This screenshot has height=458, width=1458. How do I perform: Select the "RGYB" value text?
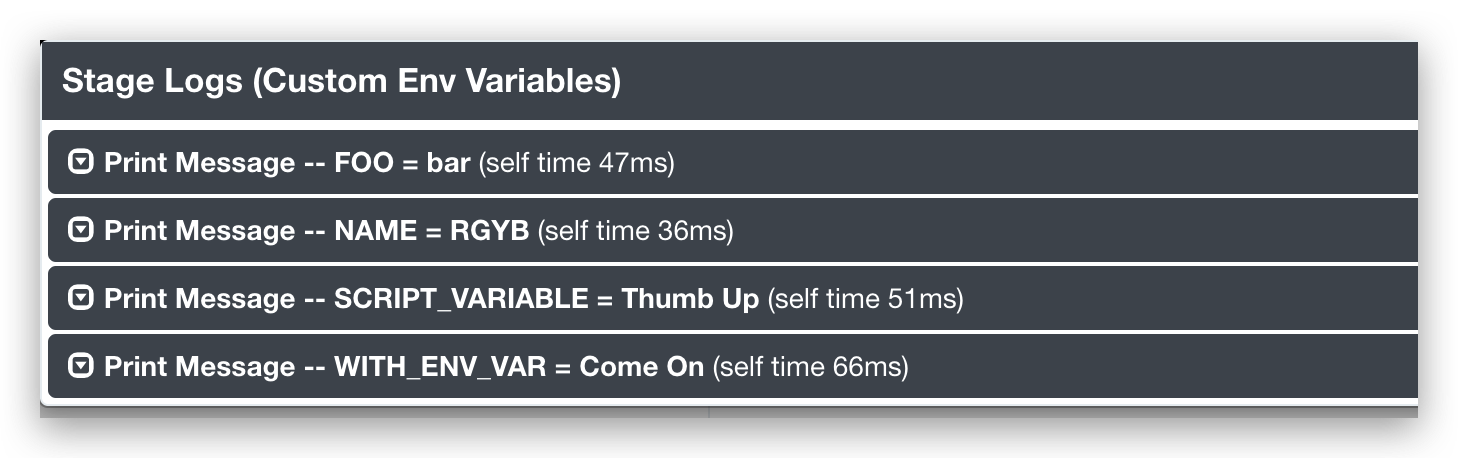point(490,231)
